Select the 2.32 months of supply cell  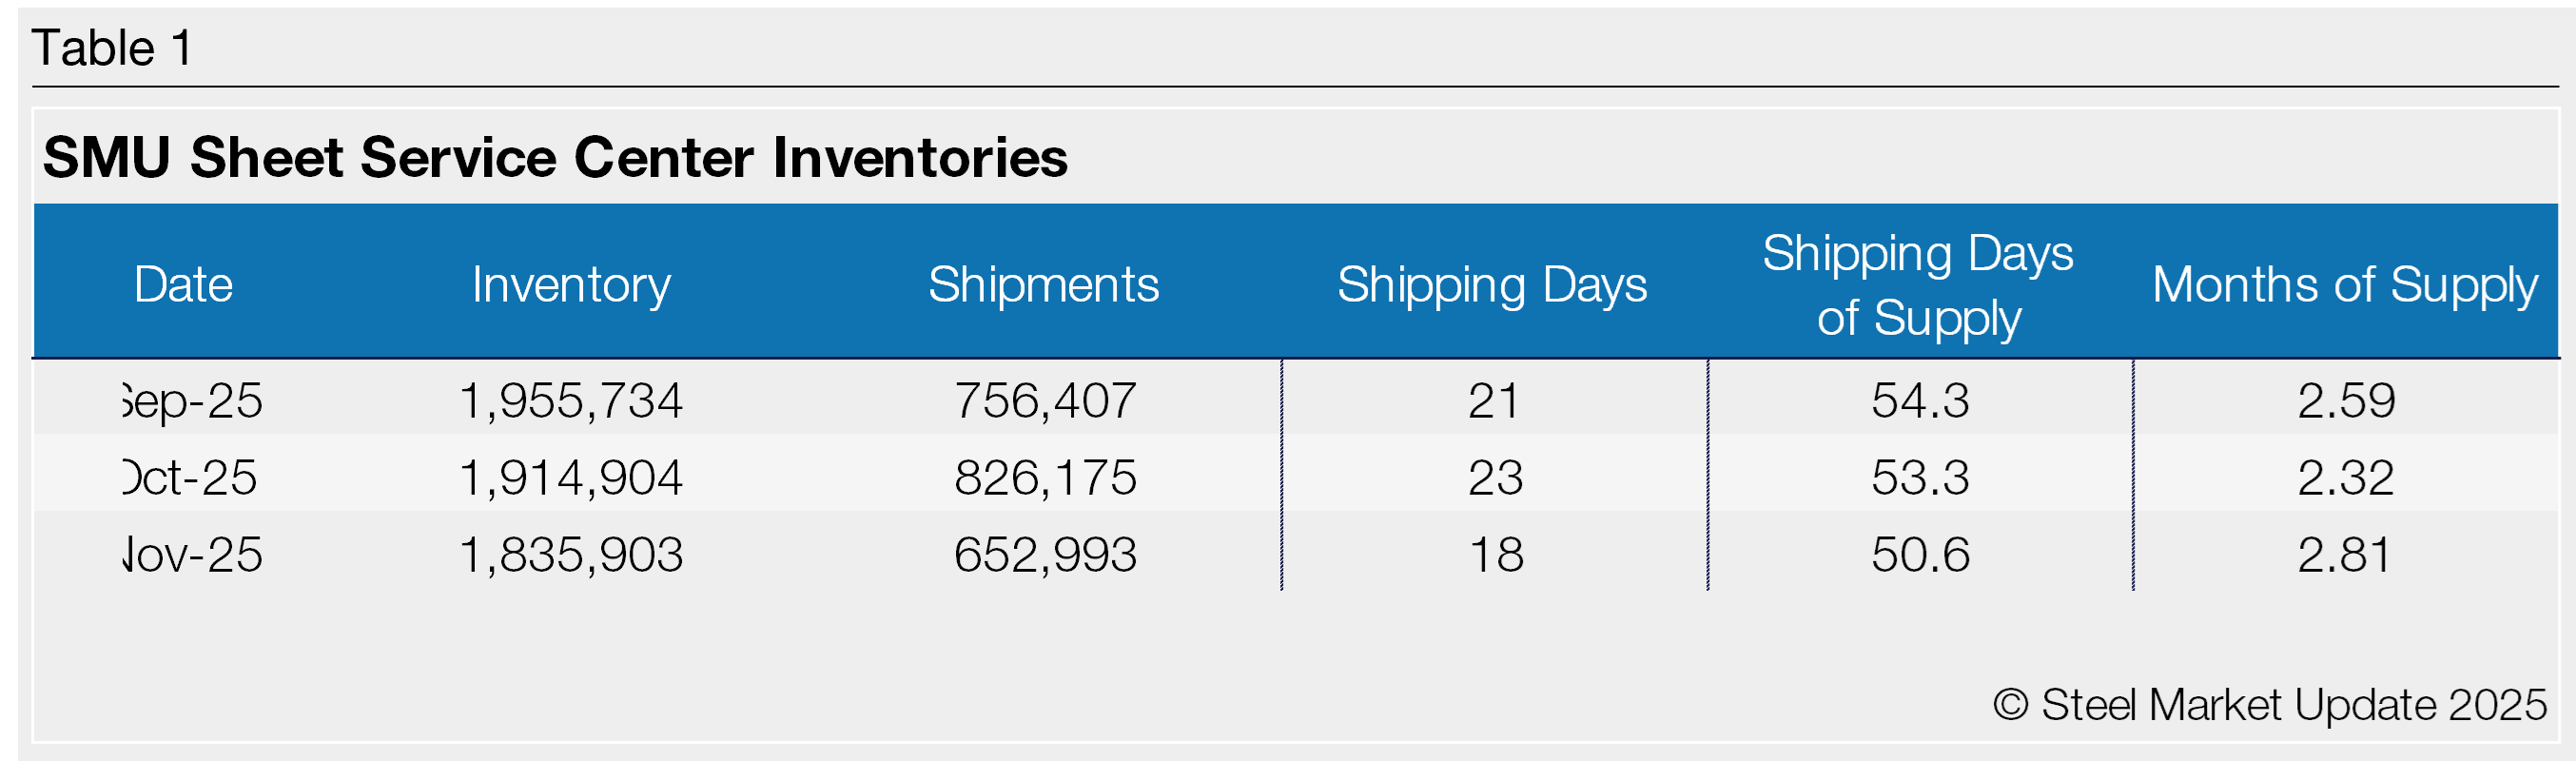(2345, 478)
